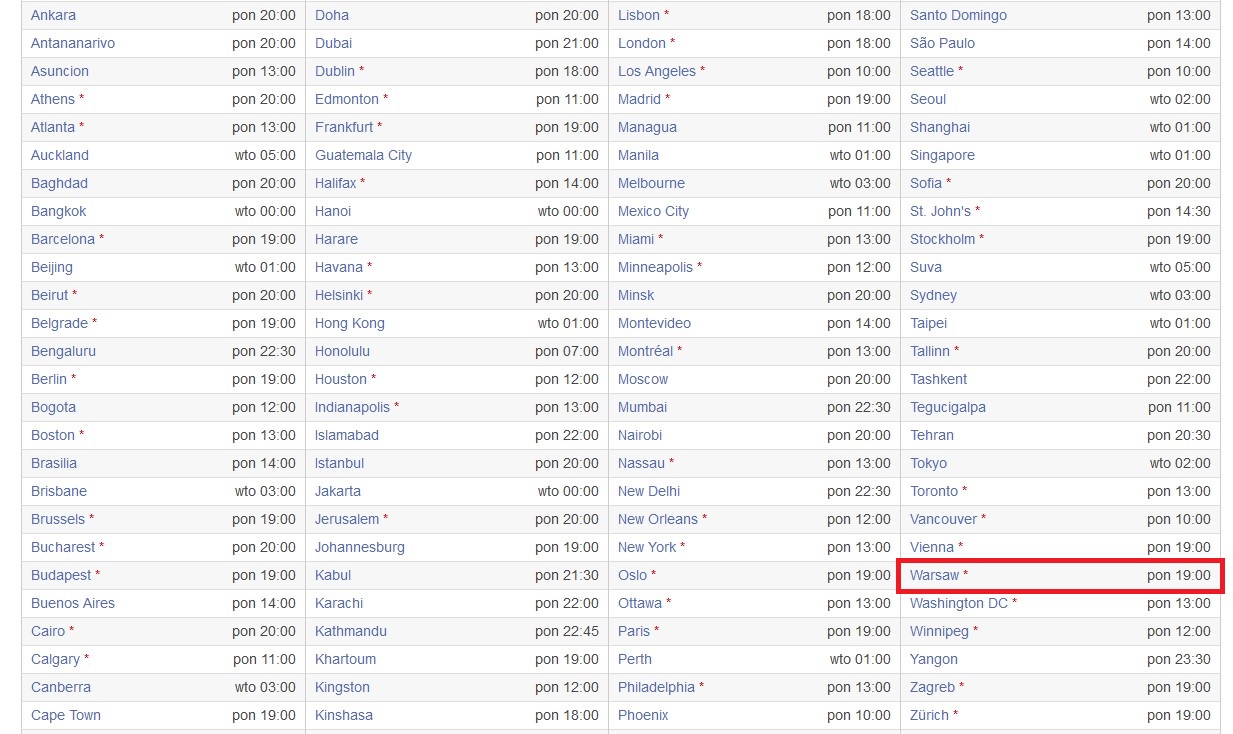Click the Hong Kong link
1233x734 pixels.
pos(349,323)
